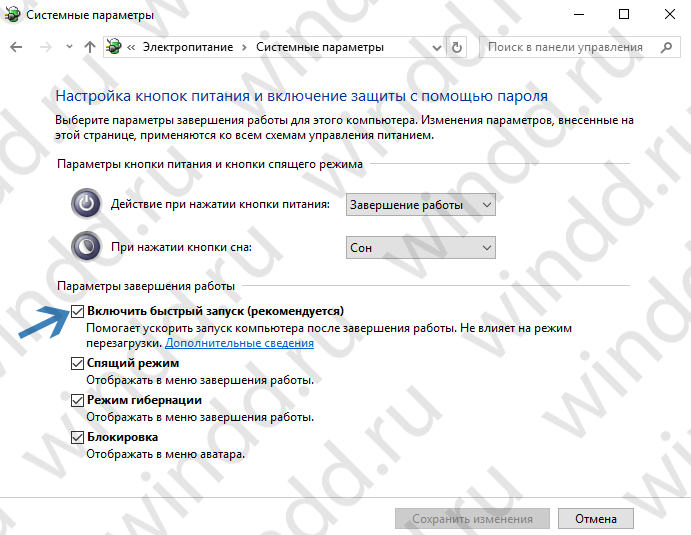Close the Системные параметры window
The image size is (691, 535).
(x=670, y=14)
